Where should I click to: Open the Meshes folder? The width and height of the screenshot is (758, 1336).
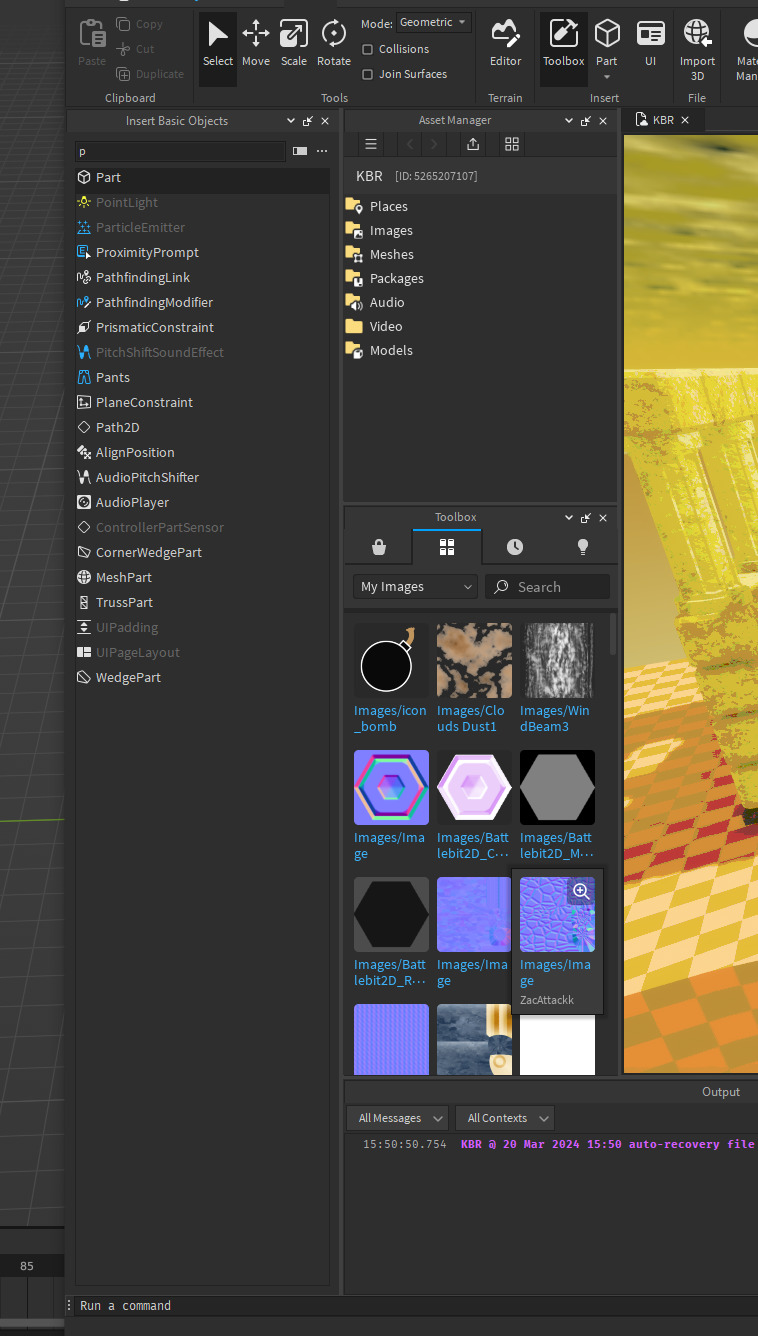coord(391,254)
